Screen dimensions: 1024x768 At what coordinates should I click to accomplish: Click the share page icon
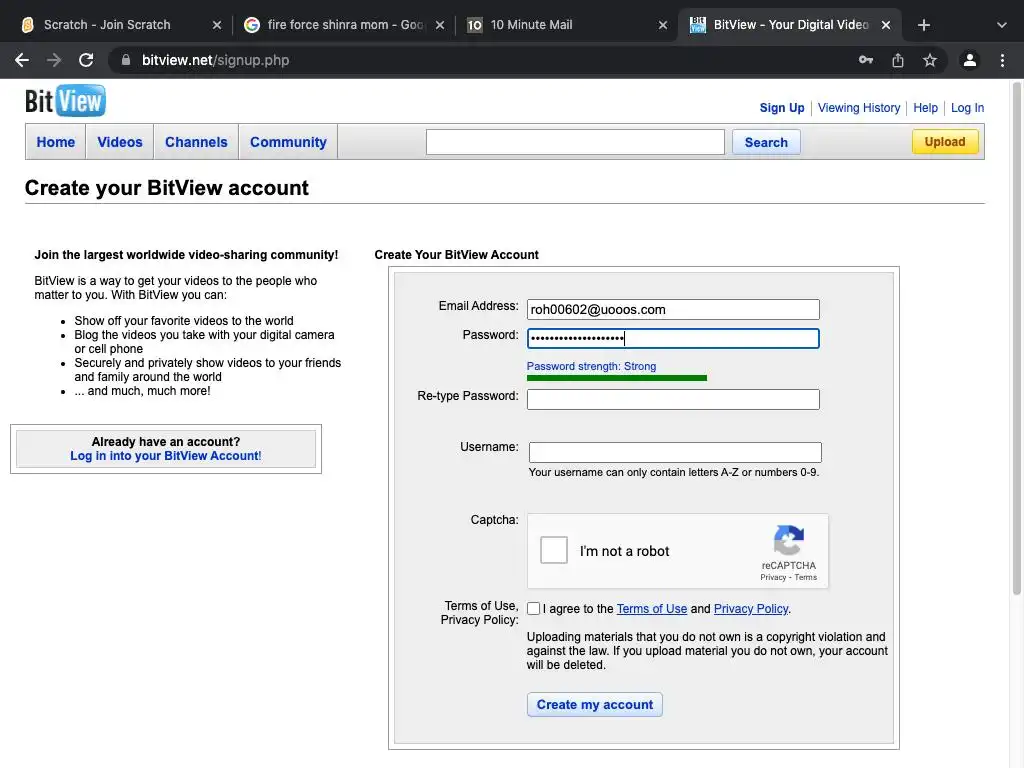(898, 60)
